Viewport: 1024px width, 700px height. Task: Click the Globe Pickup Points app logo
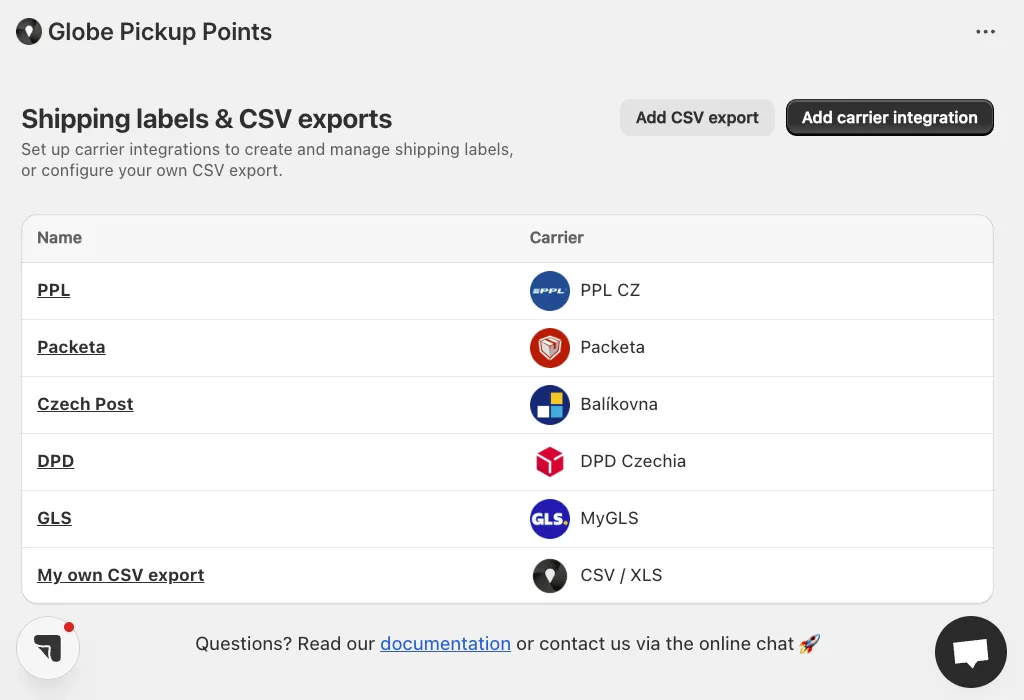tap(29, 31)
